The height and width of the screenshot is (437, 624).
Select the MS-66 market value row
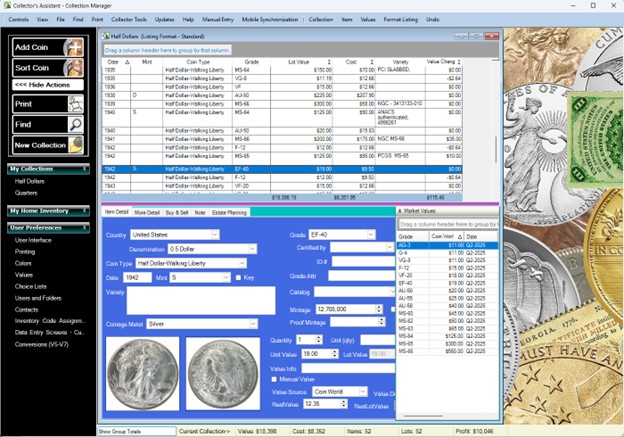[x=447, y=351]
